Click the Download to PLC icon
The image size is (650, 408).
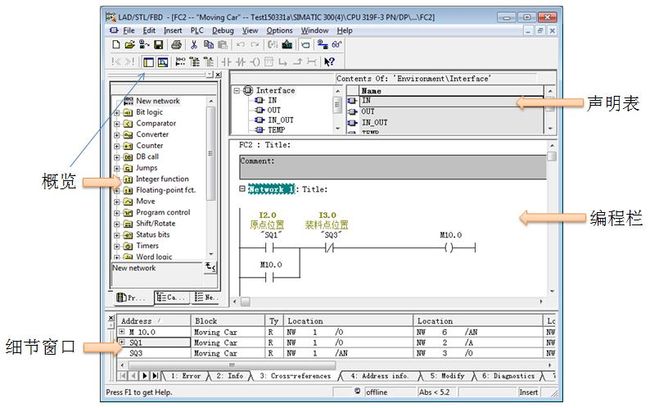coord(287,44)
